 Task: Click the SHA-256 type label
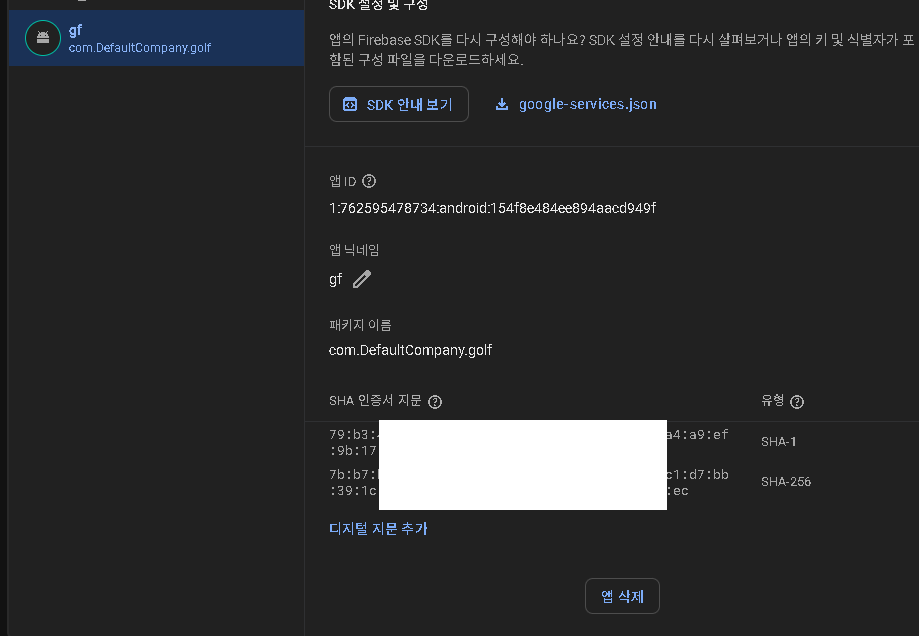pos(786,482)
